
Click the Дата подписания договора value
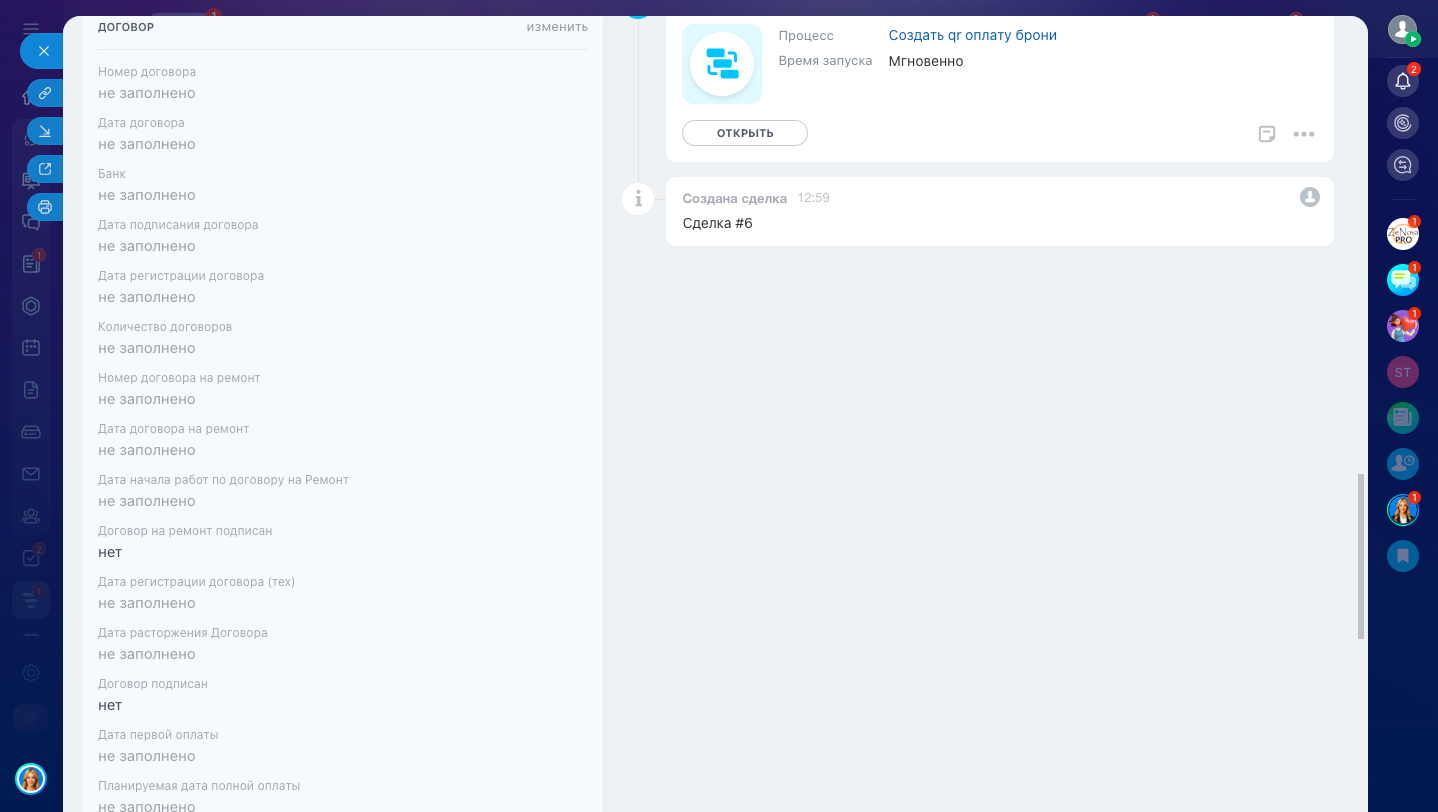click(x=147, y=246)
